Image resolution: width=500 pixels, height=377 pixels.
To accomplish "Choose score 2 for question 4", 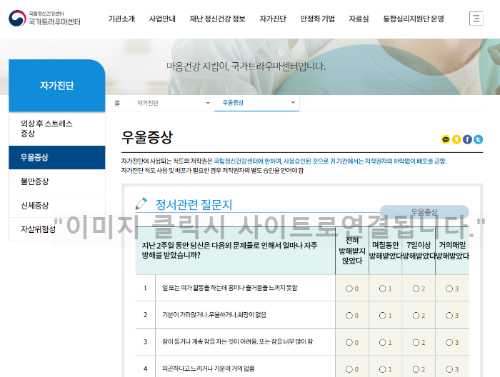I will tap(416, 369).
